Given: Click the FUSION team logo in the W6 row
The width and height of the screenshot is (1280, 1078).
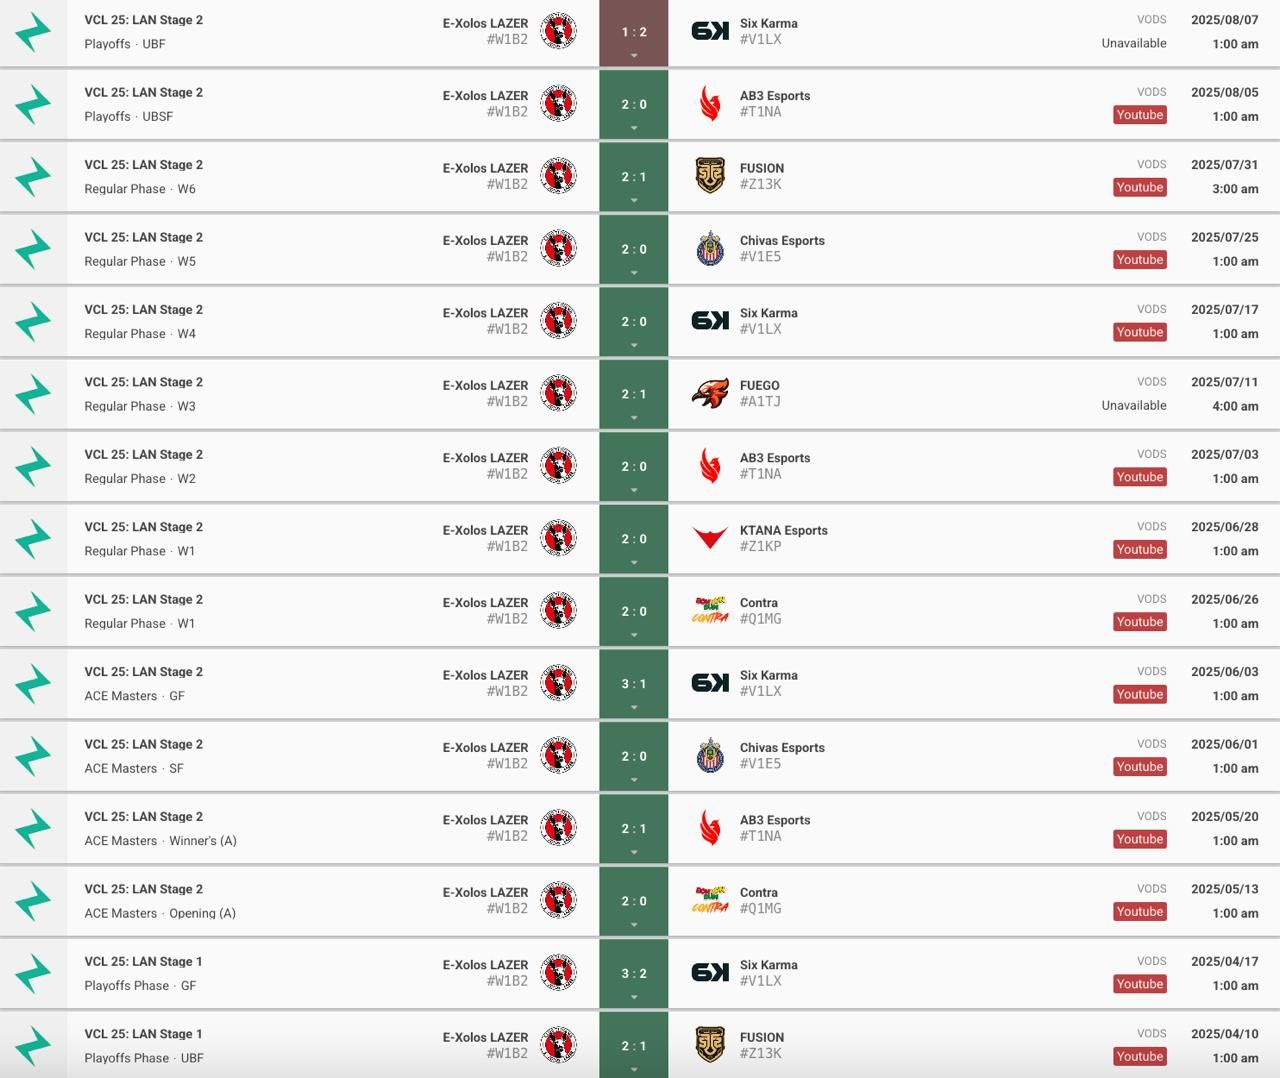Looking at the screenshot, I should pyautogui.click(x=710, y=176).
